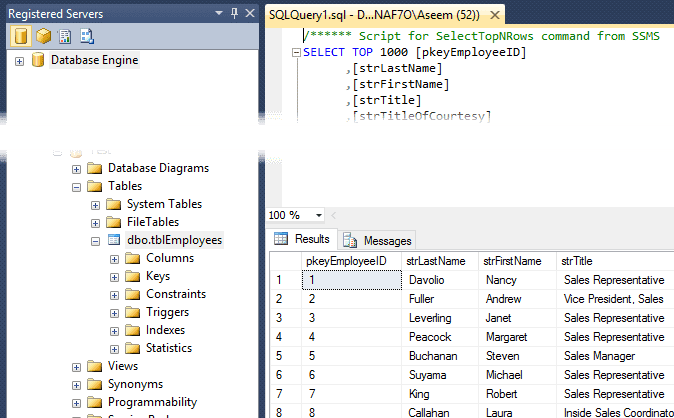Select the SQLQuery1.sql document tab
This screenshot has width=674, height=418.
pos(360,13)
